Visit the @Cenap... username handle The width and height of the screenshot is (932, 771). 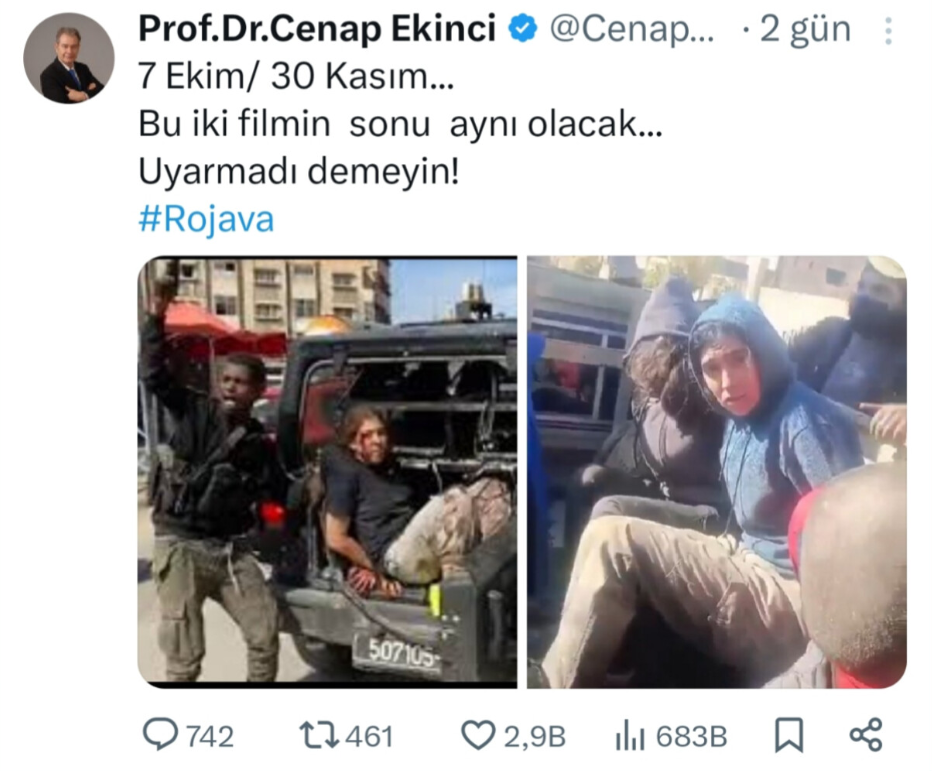point(631,29)
